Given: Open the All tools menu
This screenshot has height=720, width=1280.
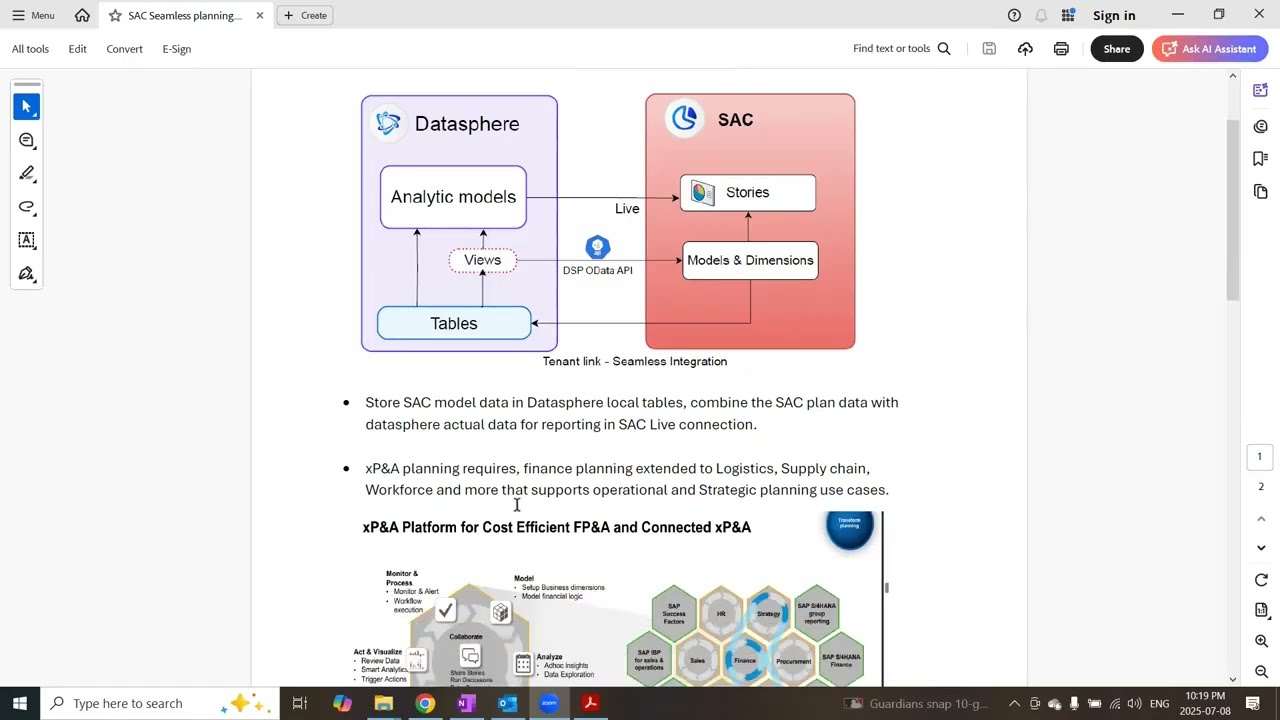Looking at the screenshot, I should (30, 49).
